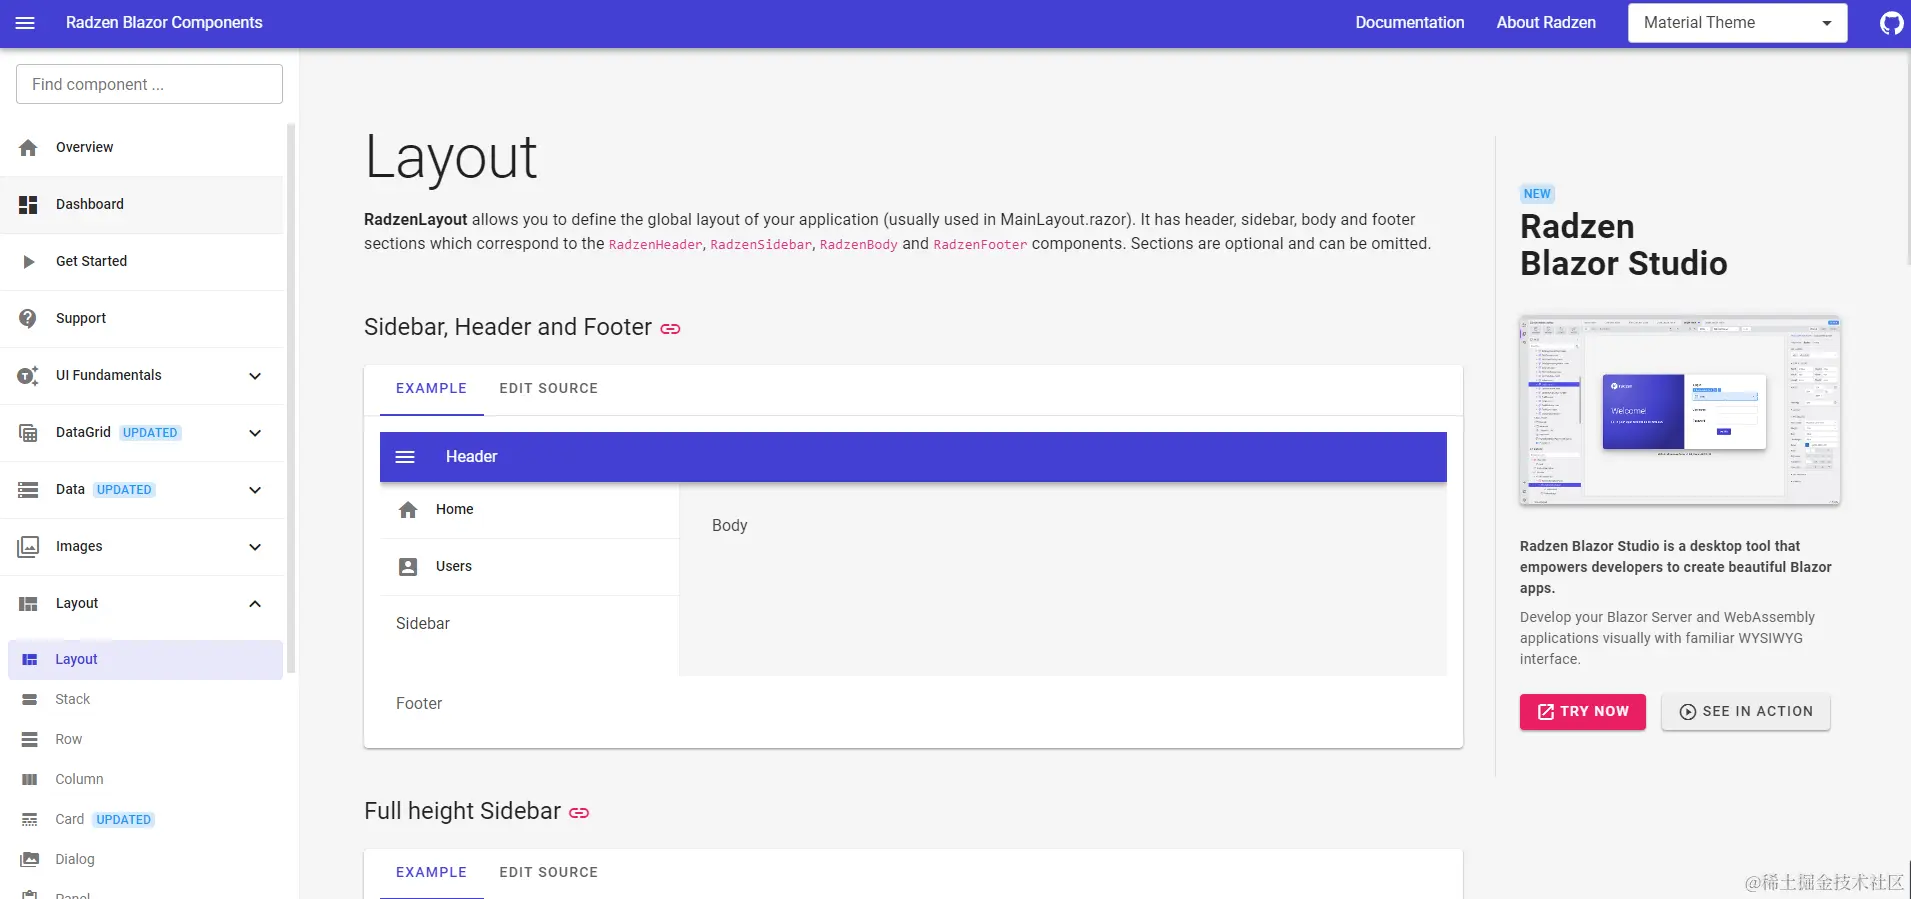Click the Stack item icon
The width and height of the screenshot is (1911, 899).
coord(30,700)
